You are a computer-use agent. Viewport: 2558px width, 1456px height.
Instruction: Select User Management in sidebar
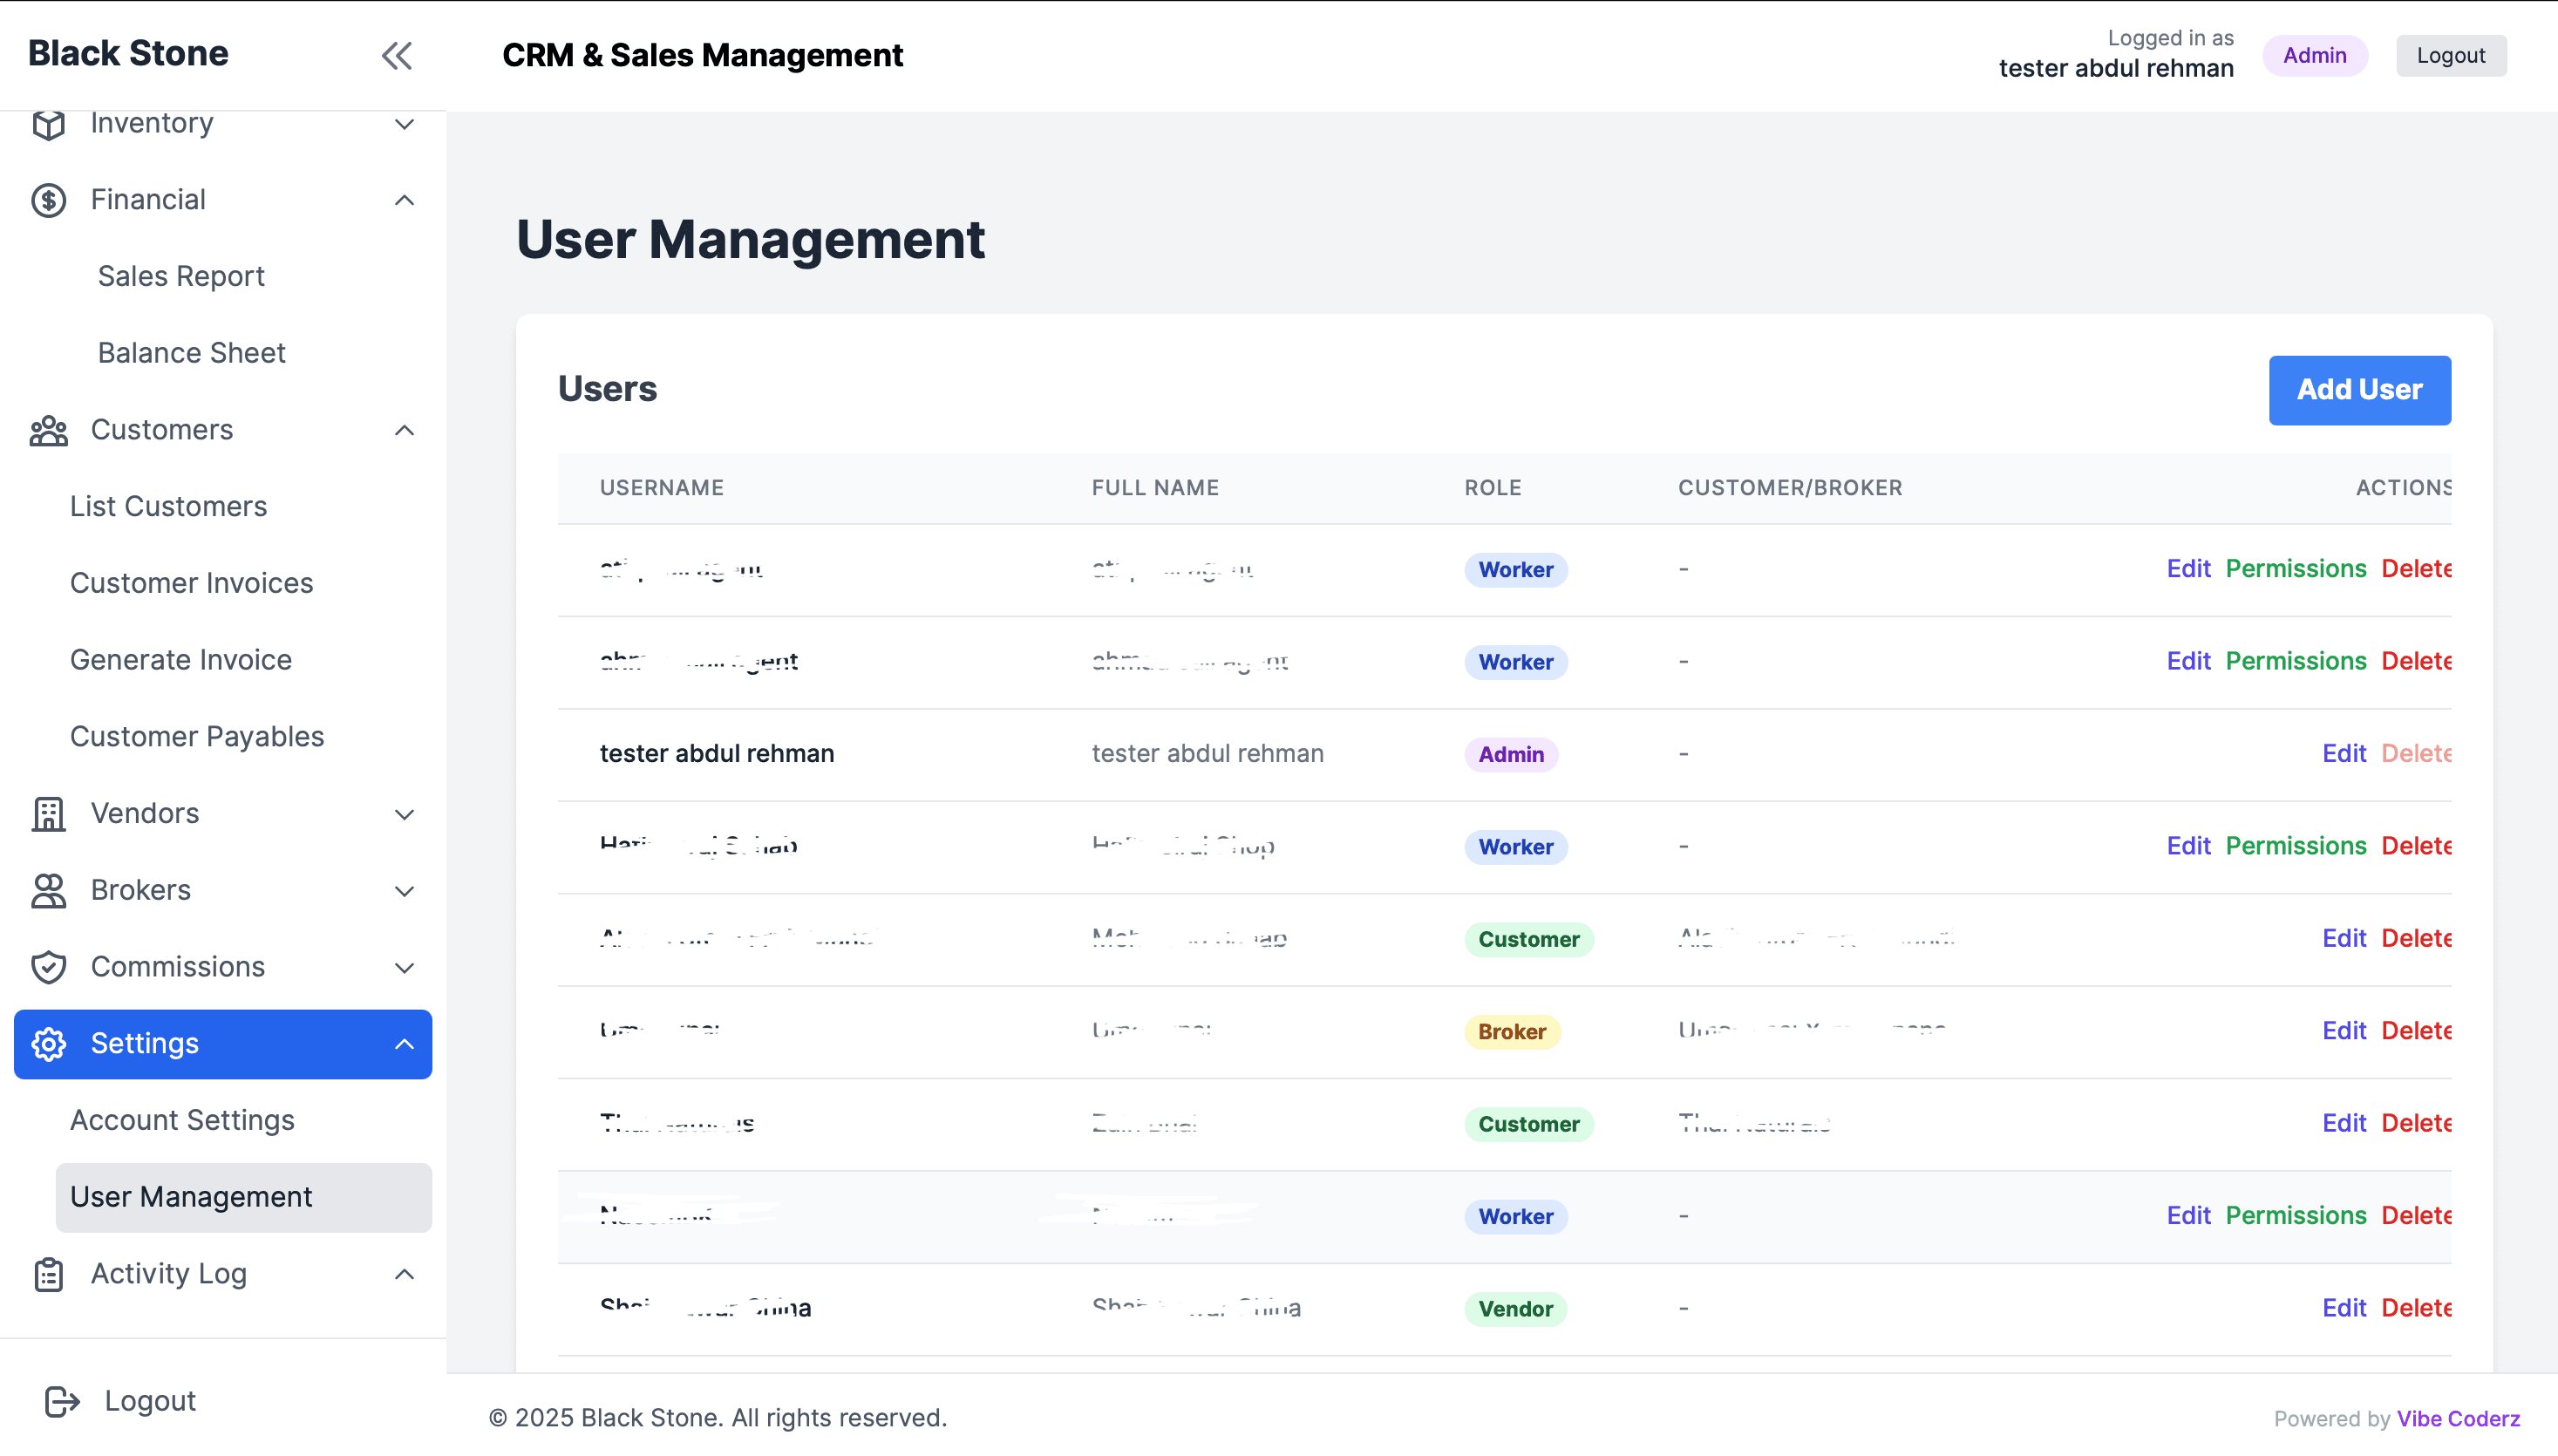coord(243,1197)
